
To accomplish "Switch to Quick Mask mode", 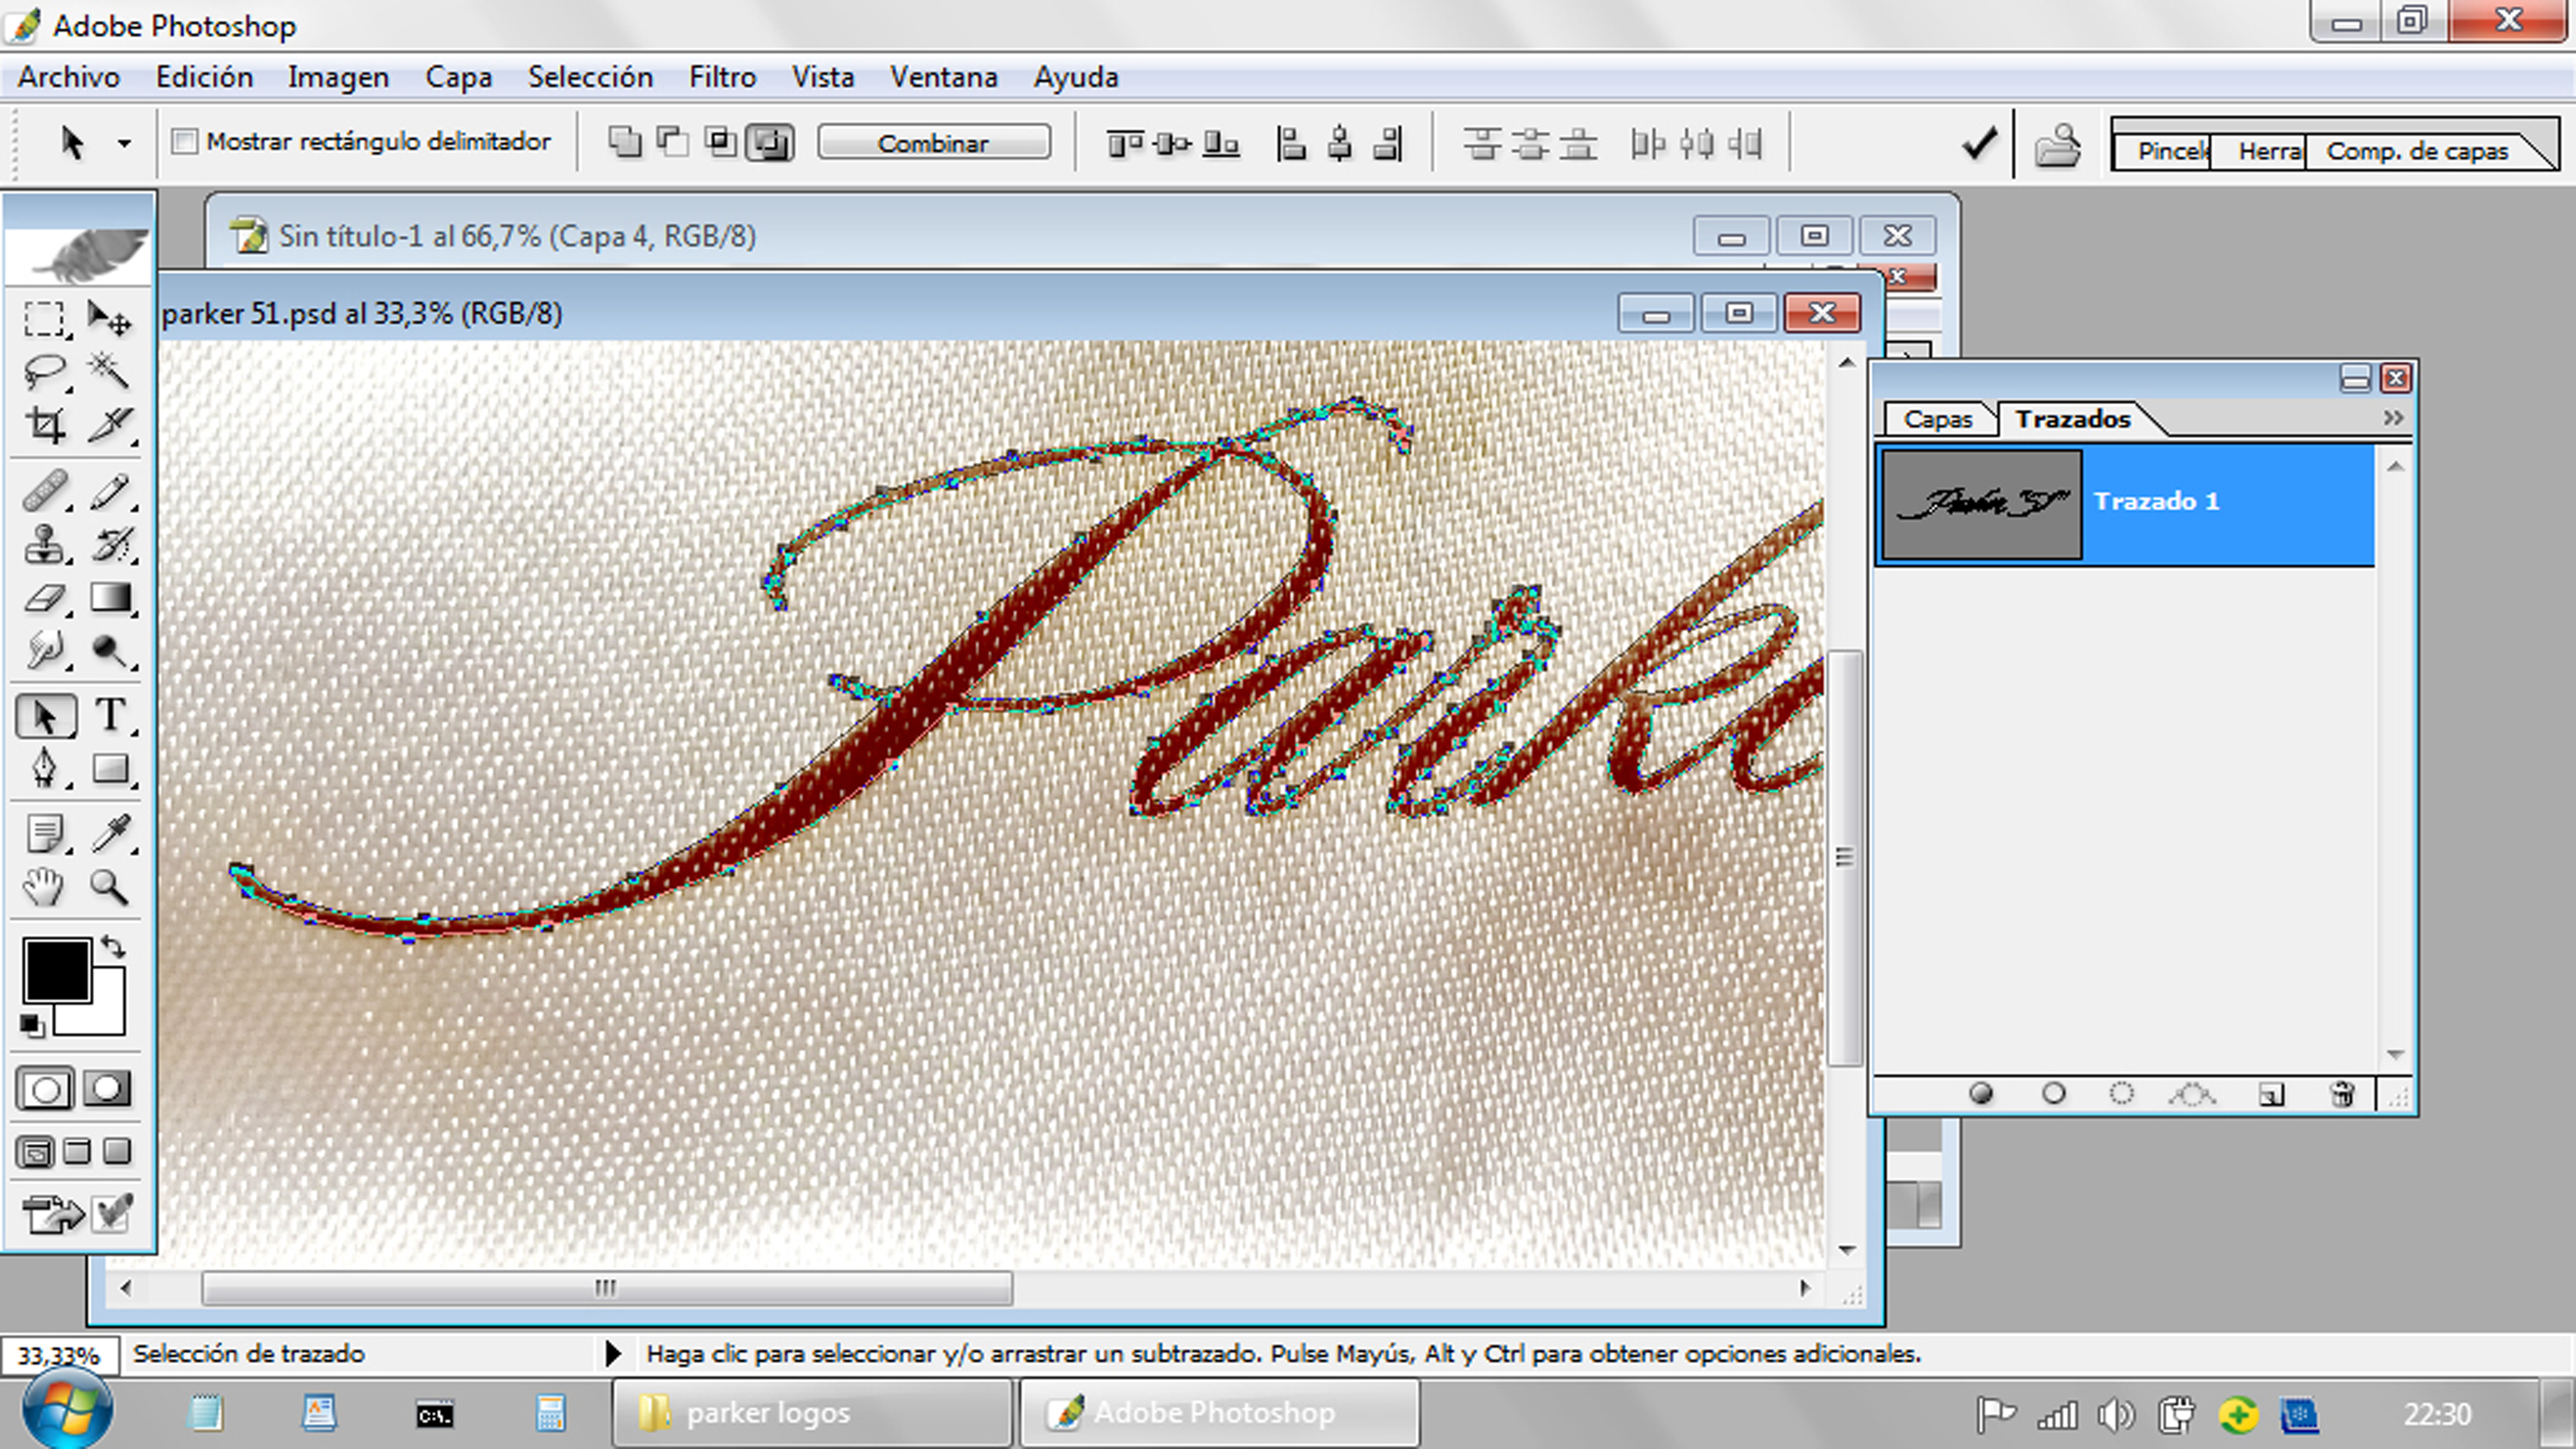I will point(107,1089).
